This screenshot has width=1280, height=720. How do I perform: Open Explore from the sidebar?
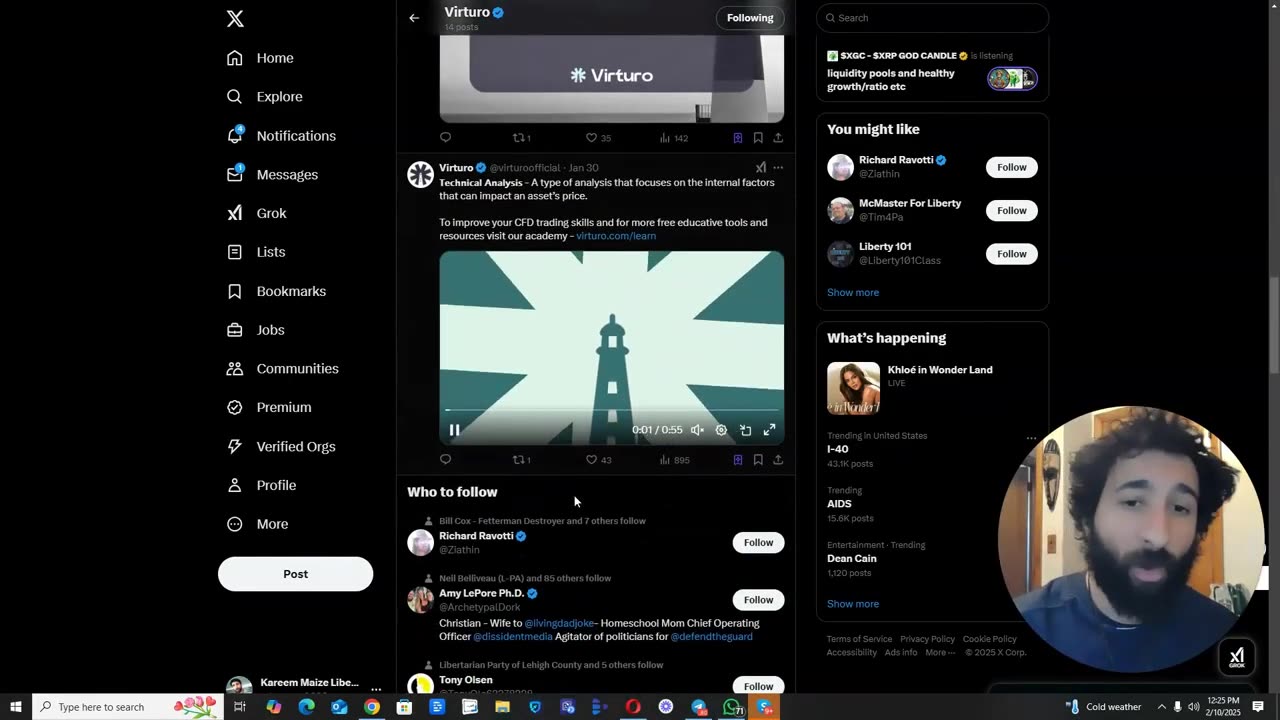click(265, 97)
